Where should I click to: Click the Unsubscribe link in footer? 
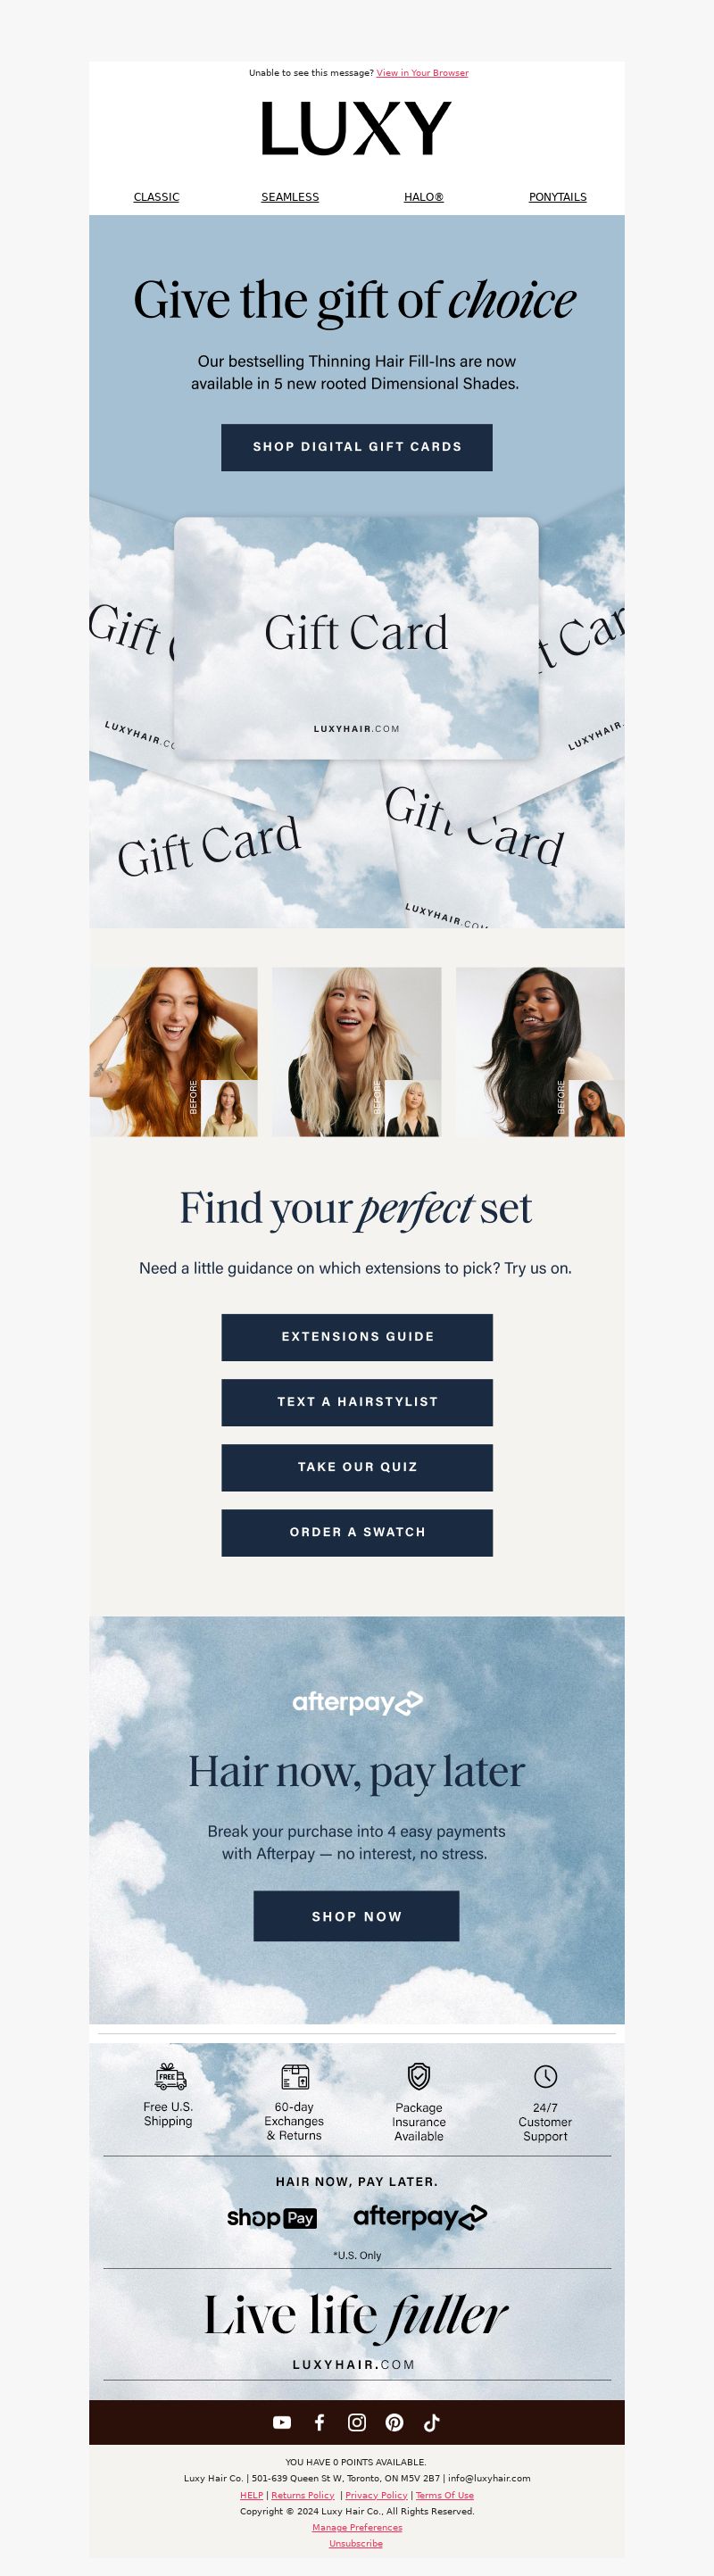pyautogui.click(x=356, y=2543)
